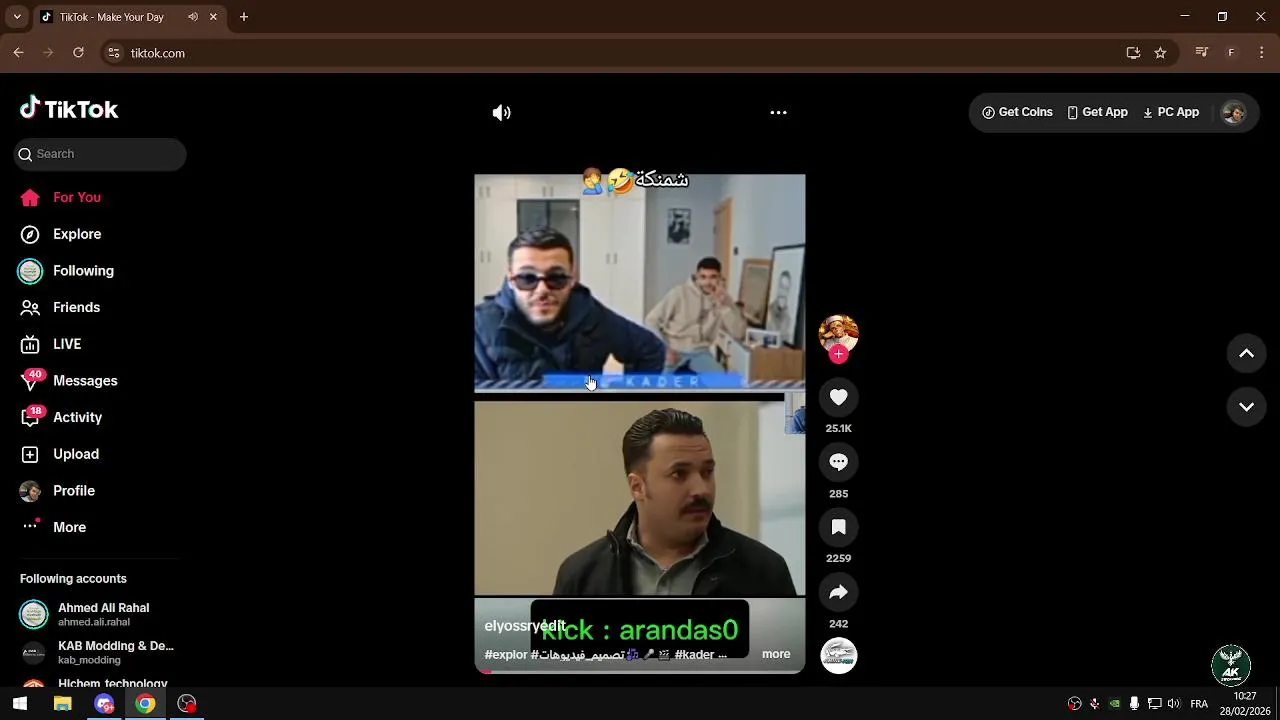Go to previous video with up chevron
The image size is (1280, 720).
coord(1246,353)
